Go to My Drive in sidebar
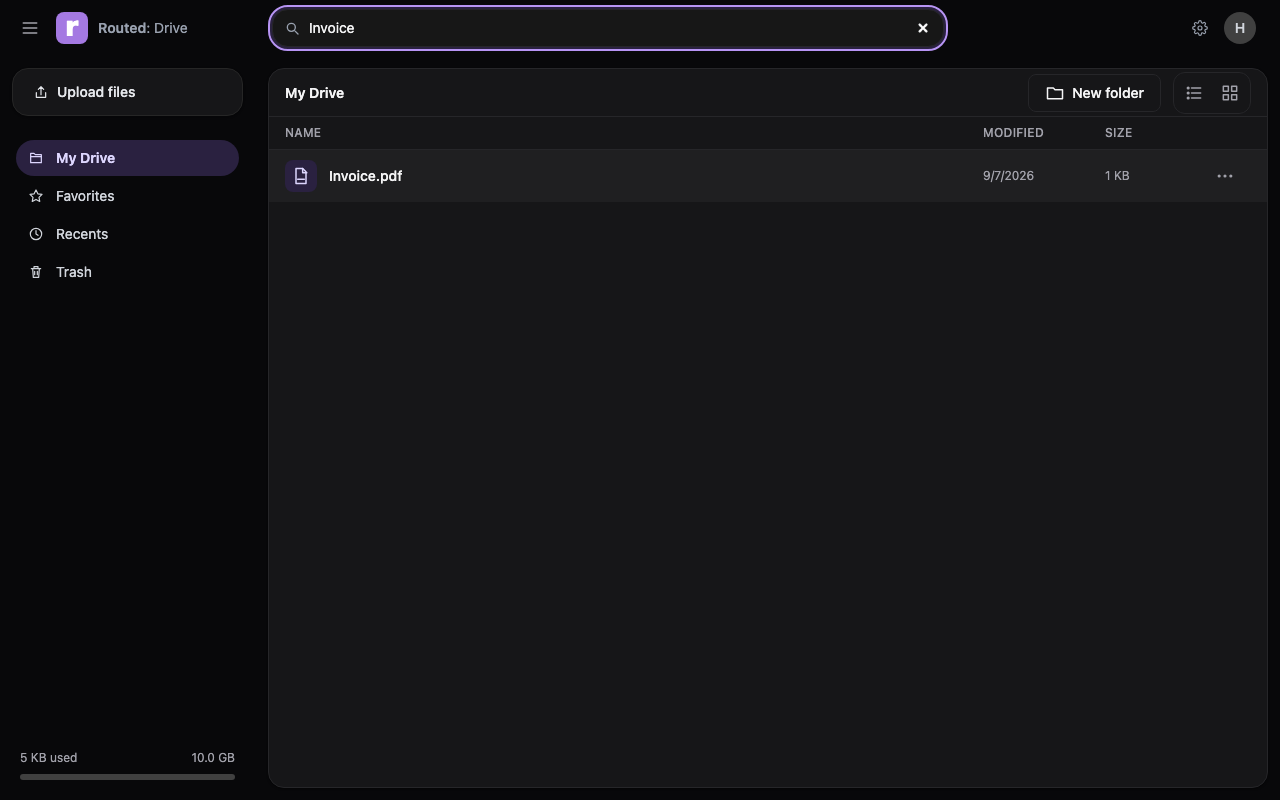Image resolution: width=1280 pixels, height=800 pixels. point(127,158)
